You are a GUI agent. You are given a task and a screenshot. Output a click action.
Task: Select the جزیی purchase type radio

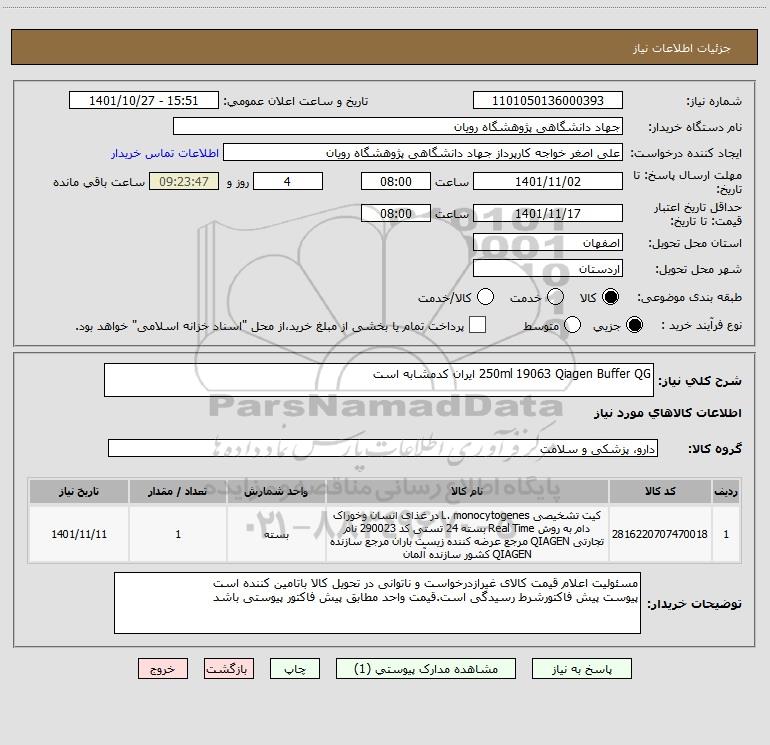(x=634, y=325)
